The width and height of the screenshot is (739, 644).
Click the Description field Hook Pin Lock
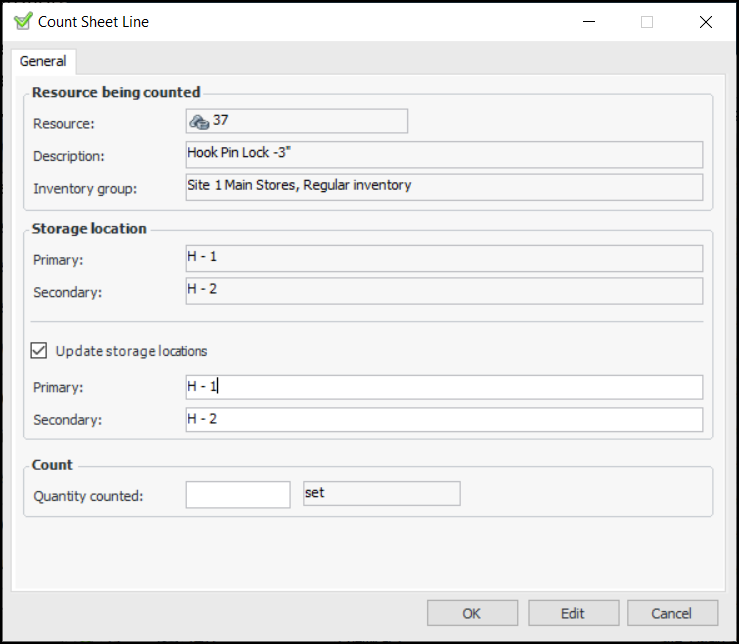(x=444, y=154)
